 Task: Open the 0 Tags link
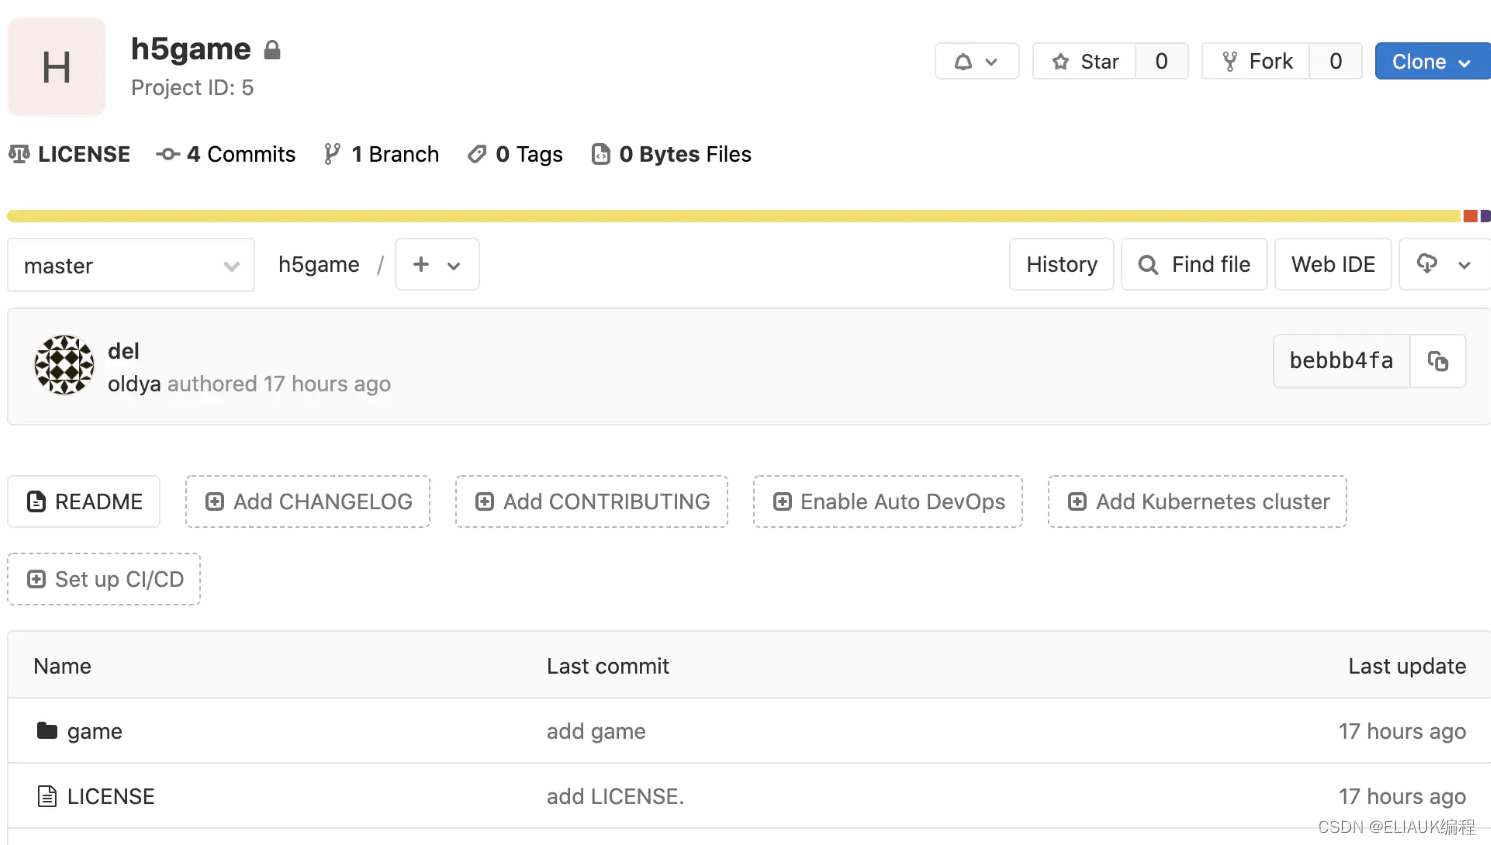[516, 155]
